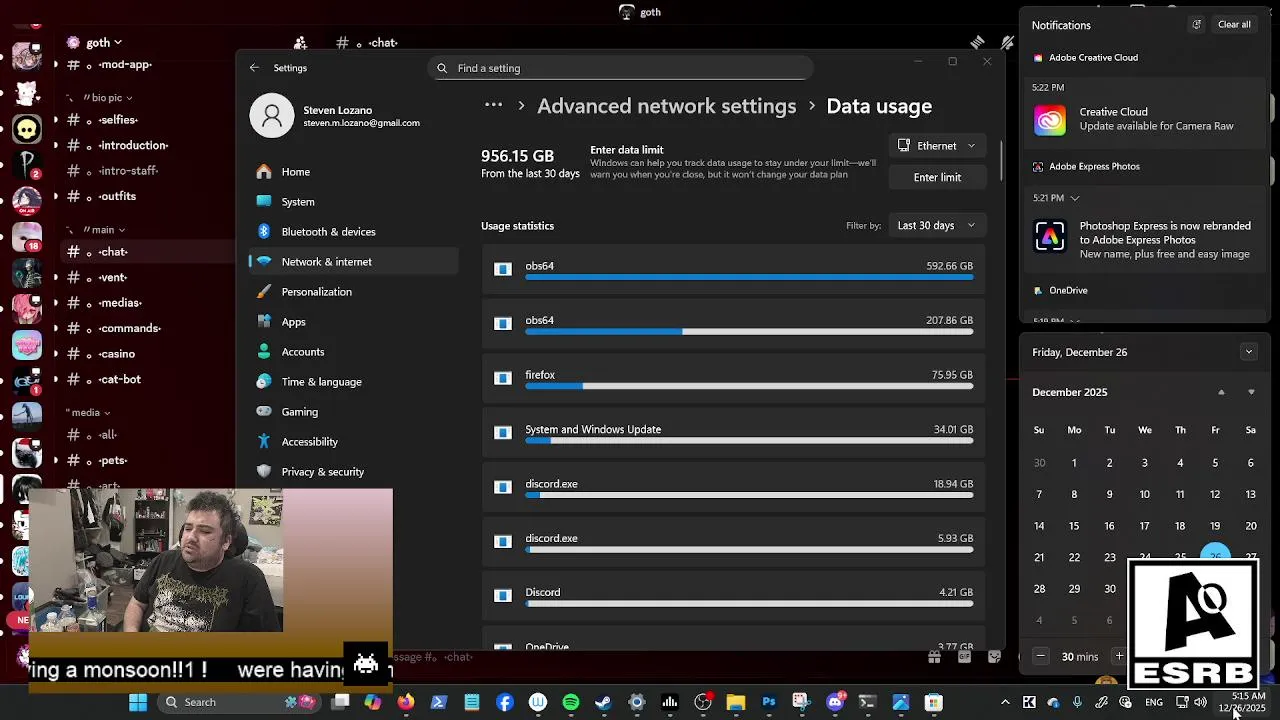The width and height of the screenshot is (1280, 720).
Task: Open the vent Discord channel
Action: point(115,277)
